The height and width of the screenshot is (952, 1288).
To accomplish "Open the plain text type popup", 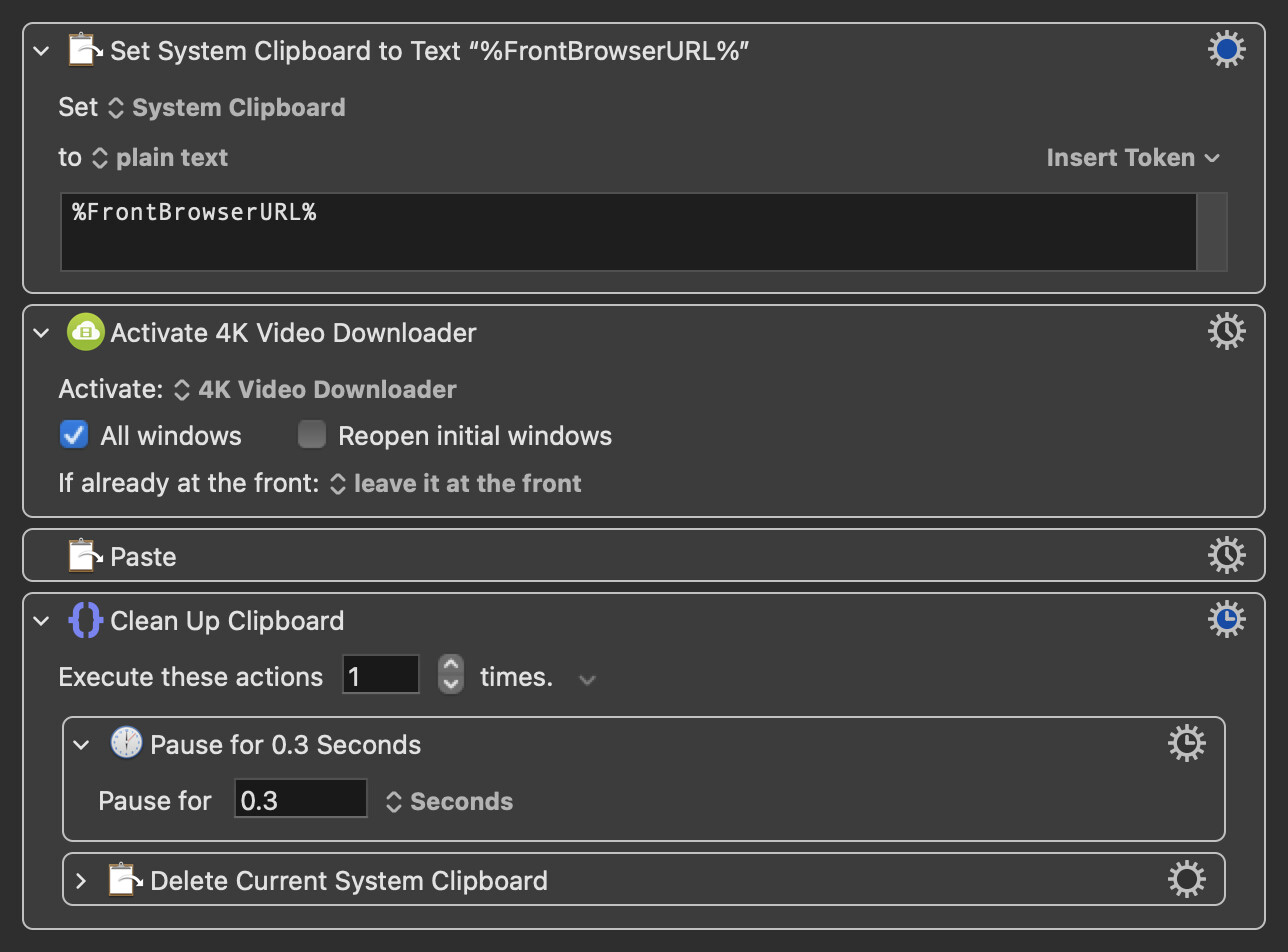I will [x=160, y=158].
